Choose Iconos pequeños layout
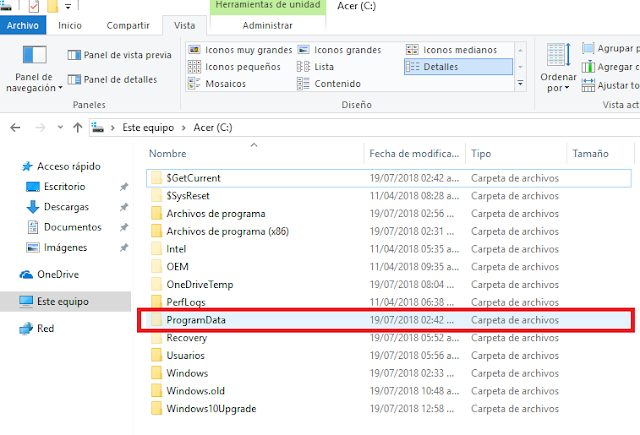The height and width of the screenshot is (435, 640). (234, 67)
